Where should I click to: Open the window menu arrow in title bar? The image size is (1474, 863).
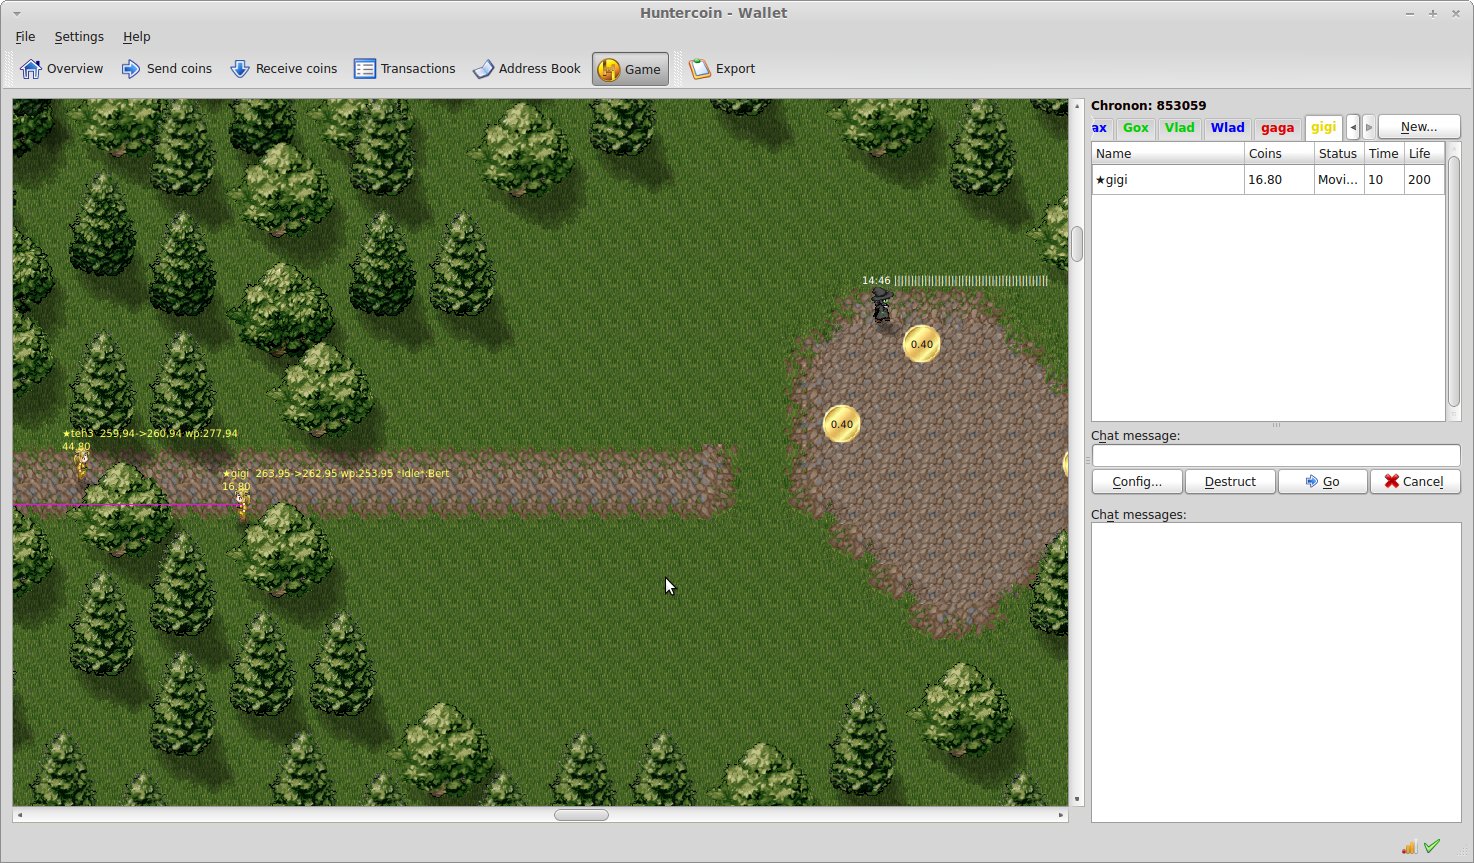pyautogui.click(x=17, y=13)
